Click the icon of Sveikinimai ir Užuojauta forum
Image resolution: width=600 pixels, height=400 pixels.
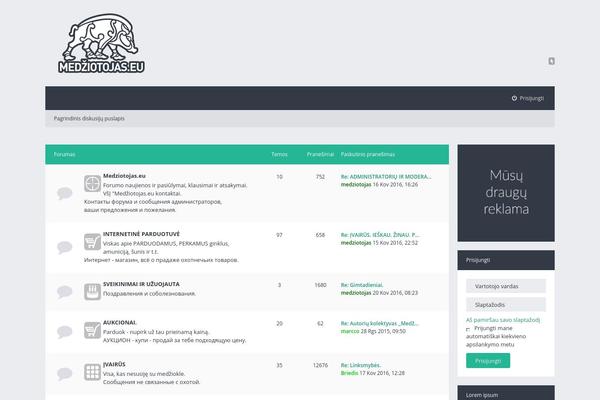pos(92,292)
